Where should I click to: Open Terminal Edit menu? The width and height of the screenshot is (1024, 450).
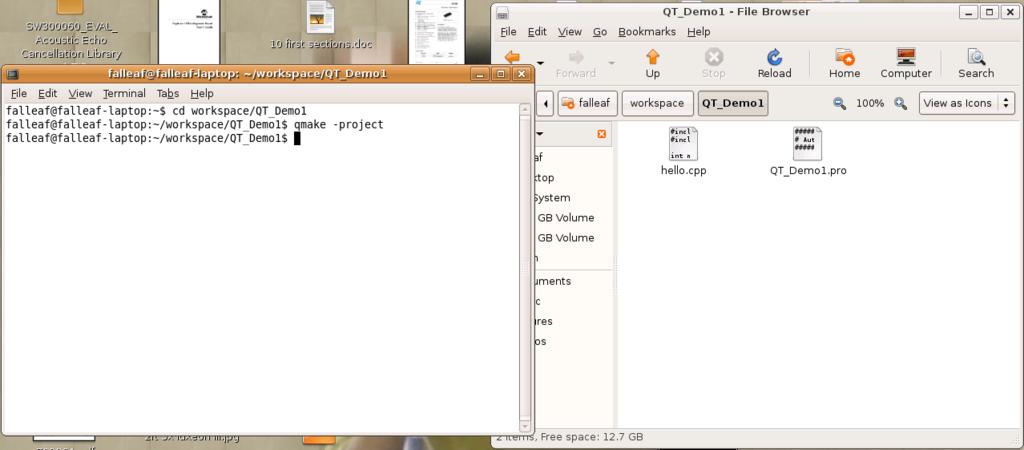pyautogui.click(x=48, y=93)
